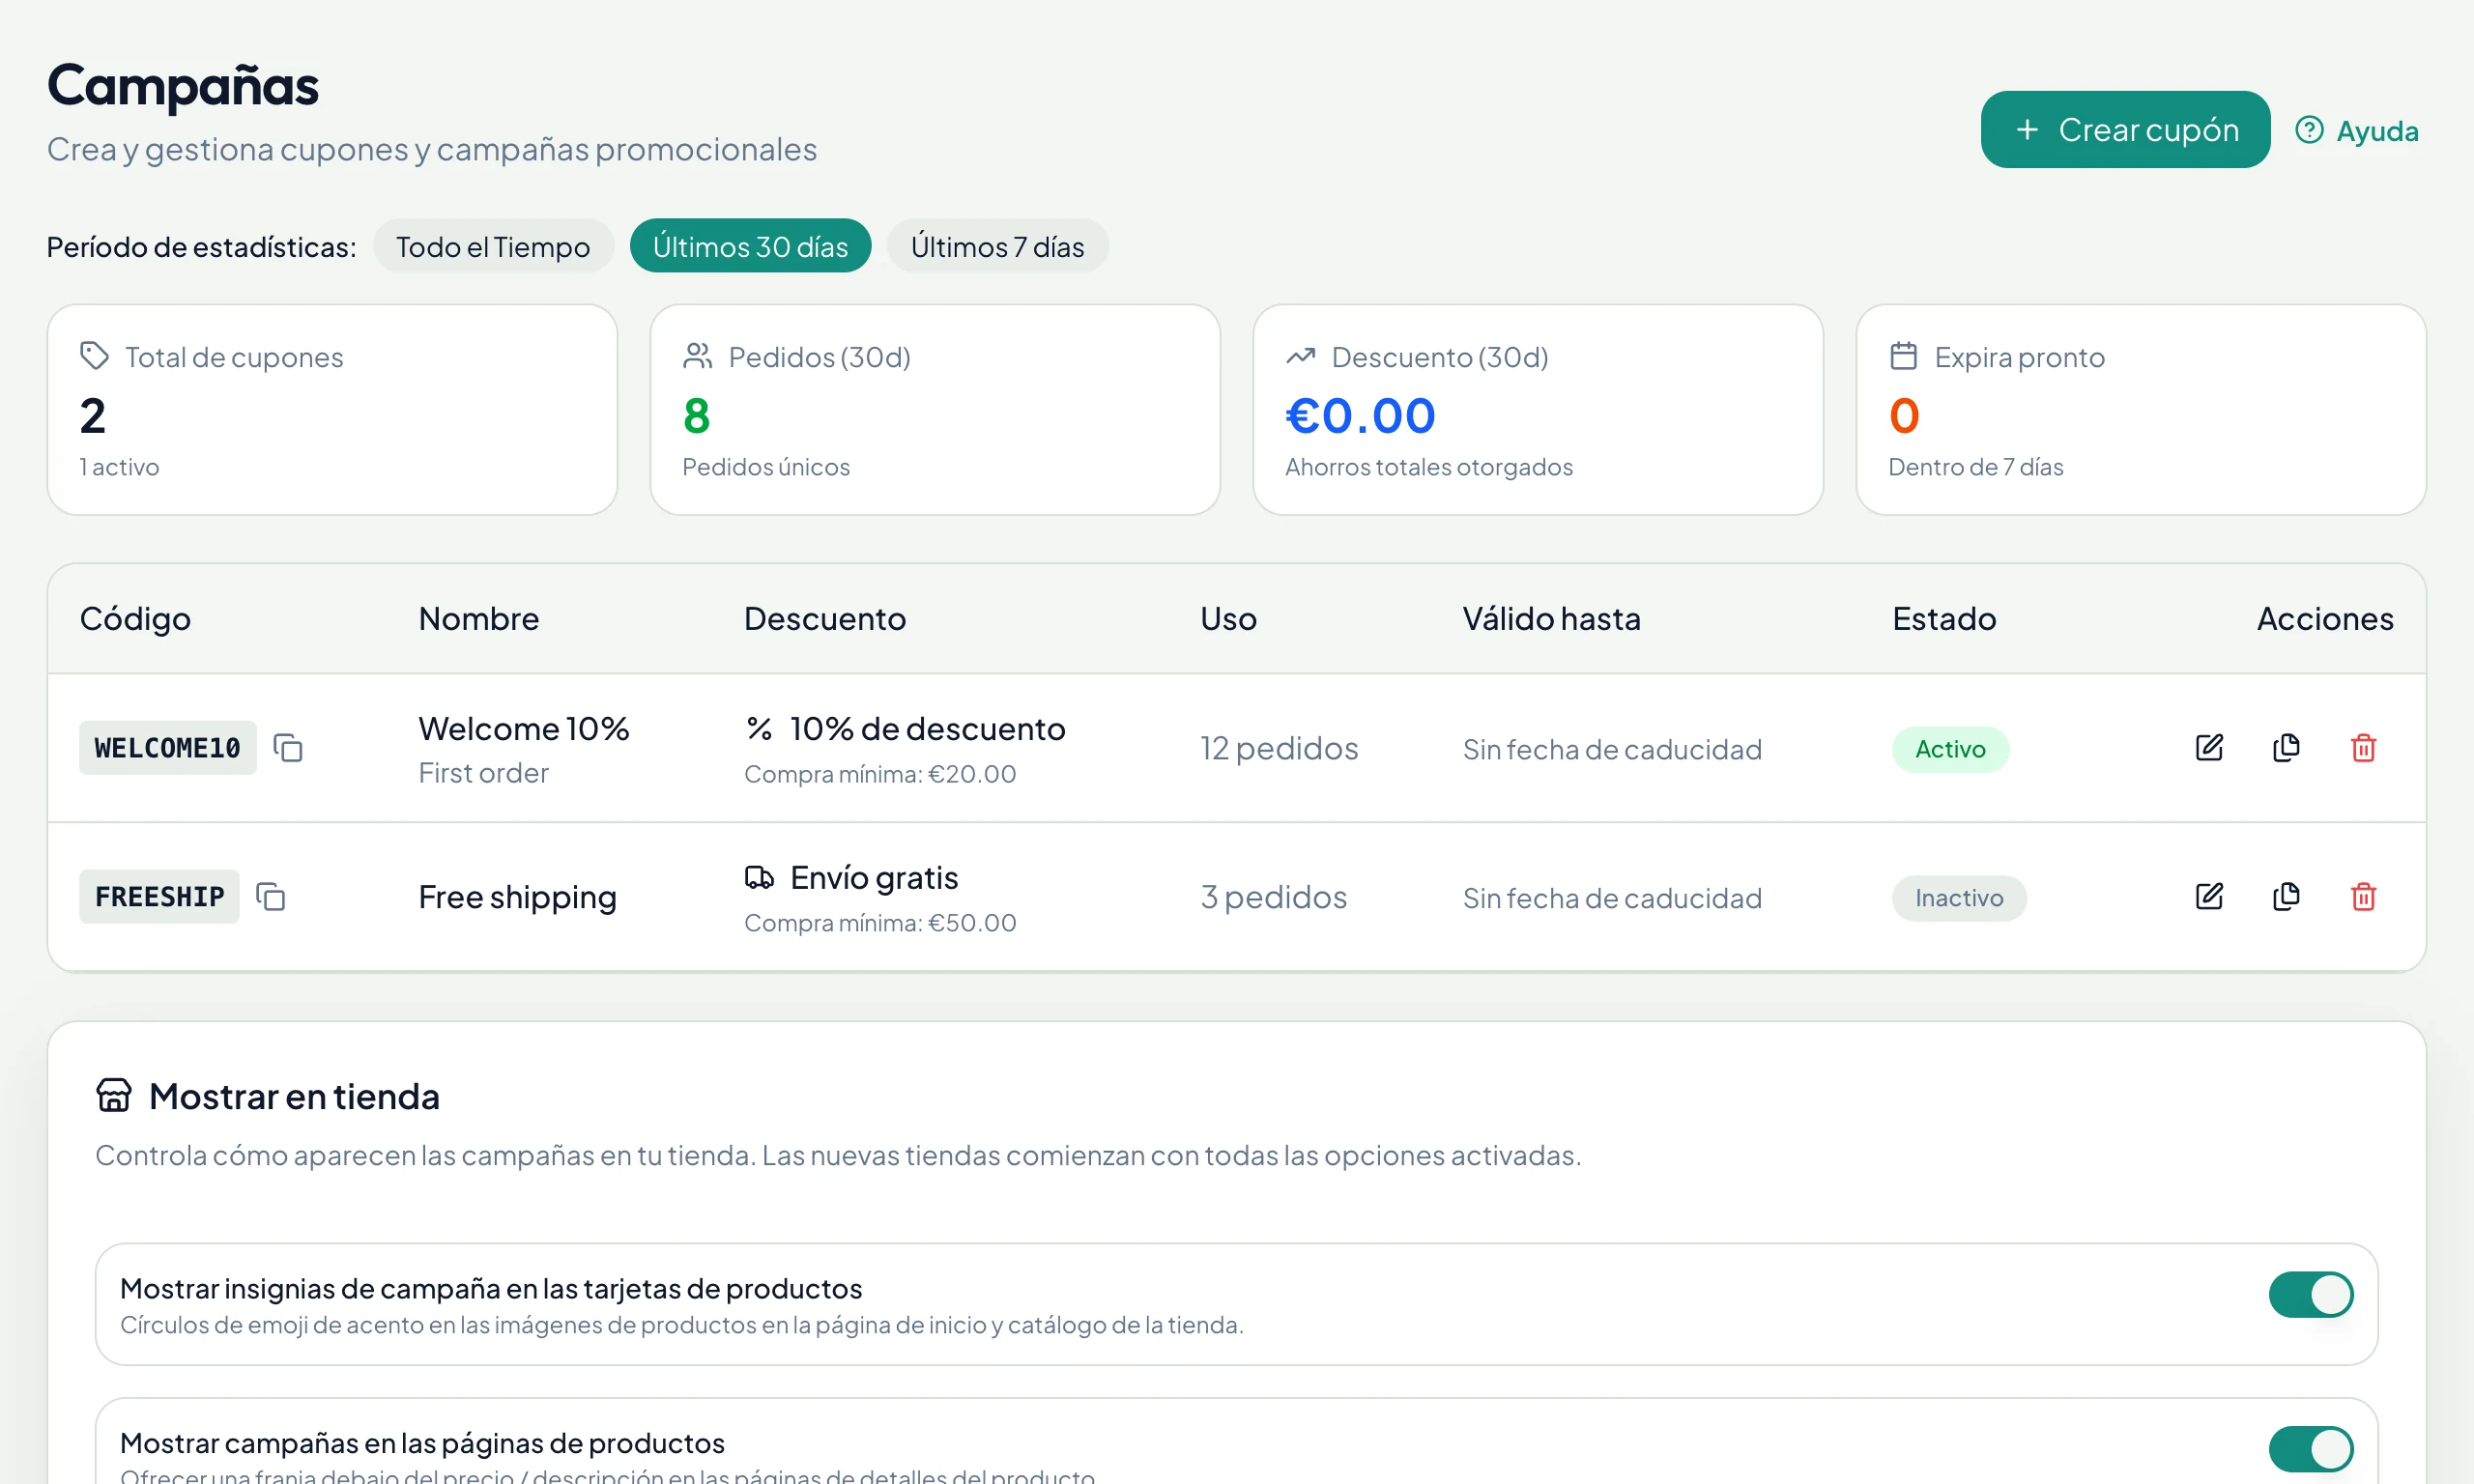Copy the FREESHIP coupon code
Screen dimensions: 2474x1484
pos(271,897)
